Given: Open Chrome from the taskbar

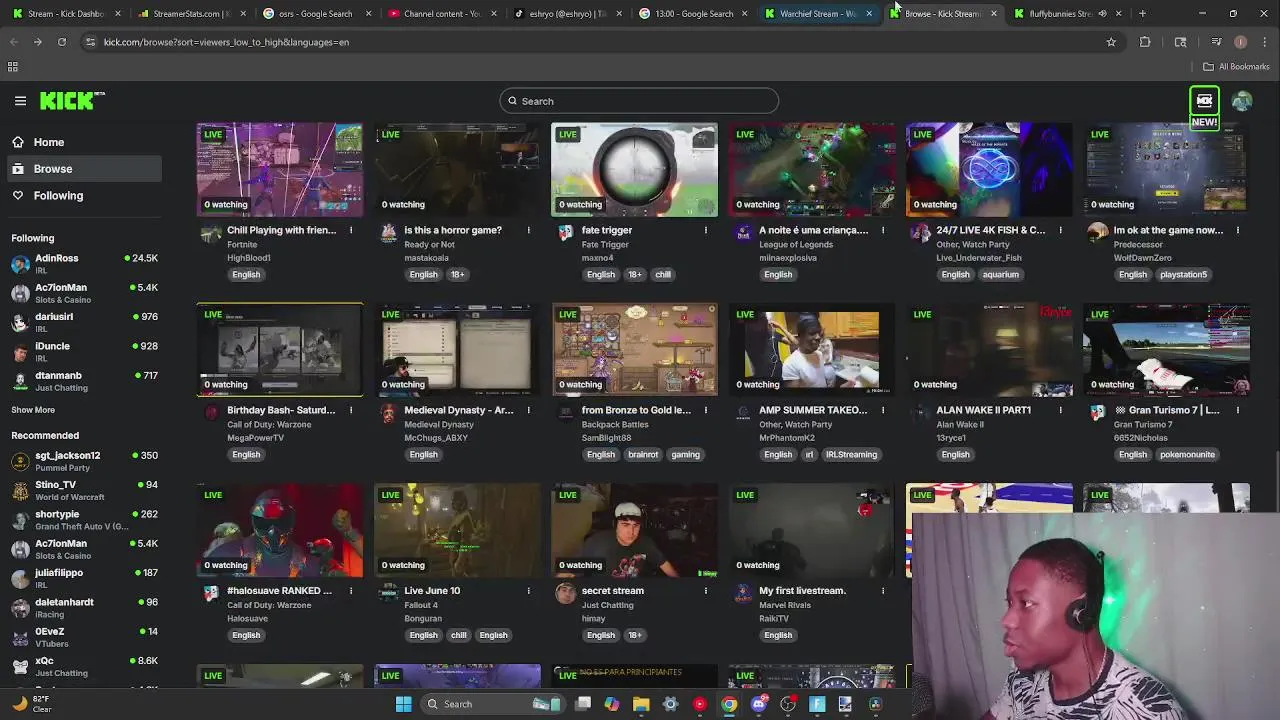Looking at the screenshot, I should [x=729, y=704].
